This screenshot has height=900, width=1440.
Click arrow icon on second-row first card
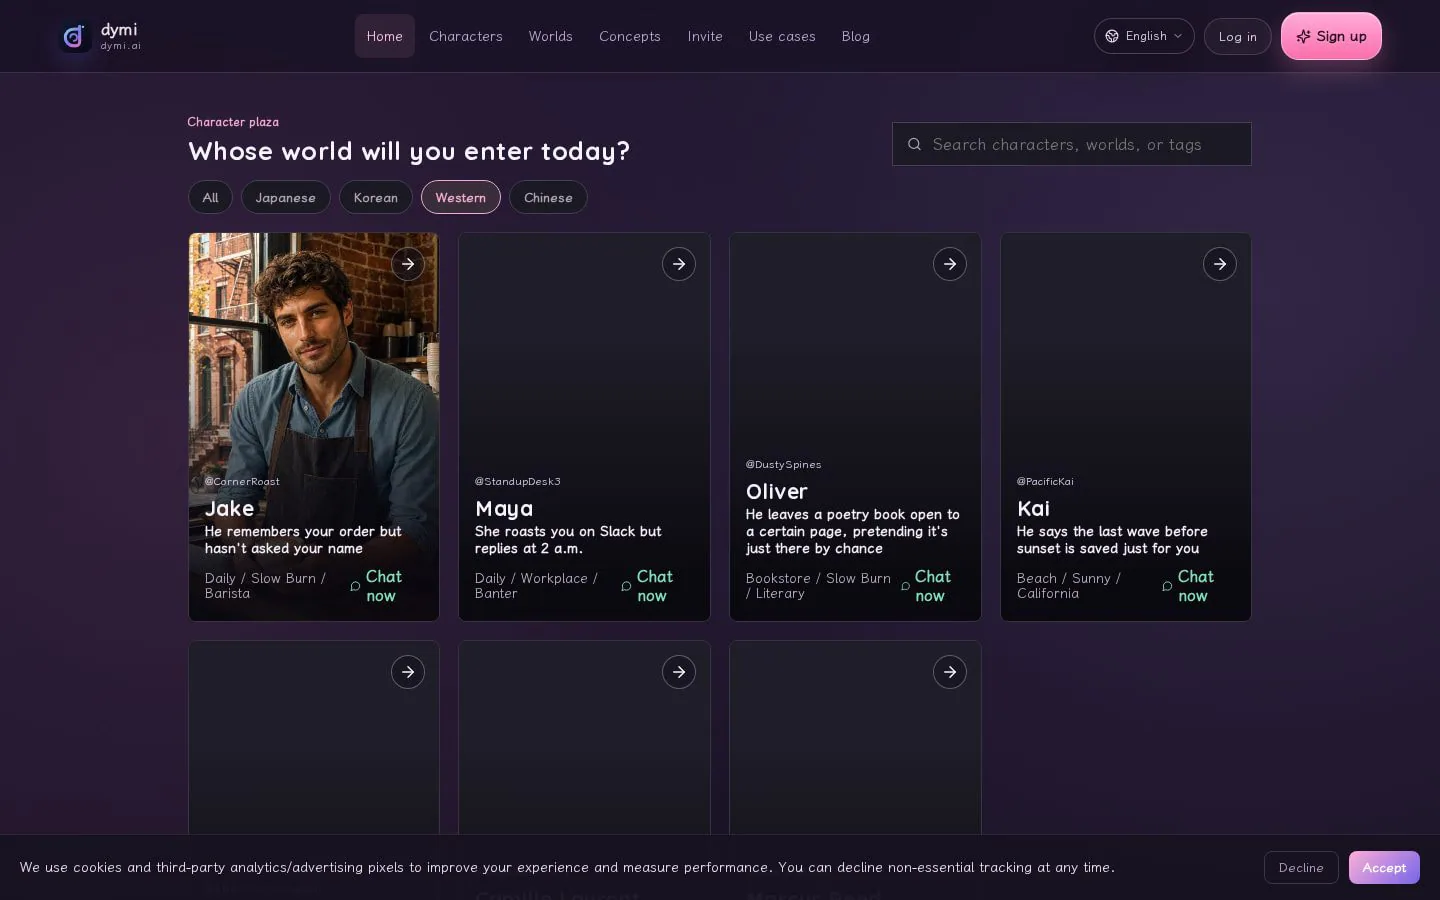pyautogui.click(x=408, y=672)
